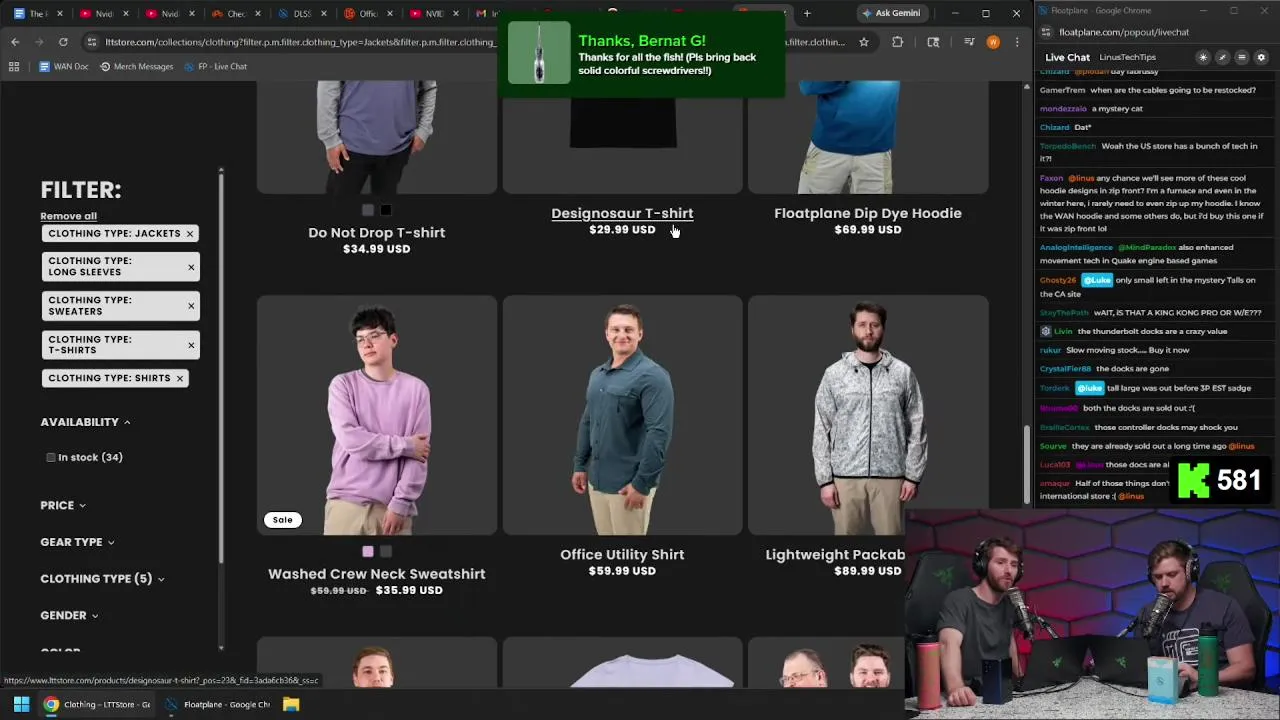Click the Floatplane Dip Dye Hoodie image
Viewport: 1280px width, 720px height.
tap(867, 137)
